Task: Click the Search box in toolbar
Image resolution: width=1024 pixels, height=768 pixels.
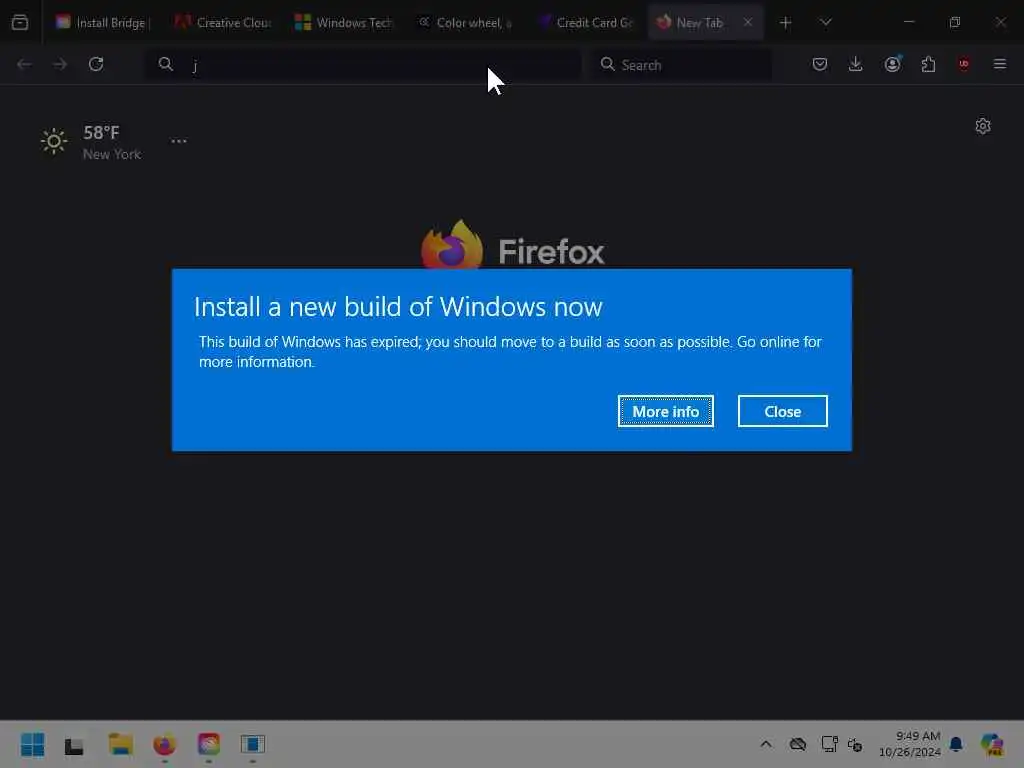Action: [681, 65]
